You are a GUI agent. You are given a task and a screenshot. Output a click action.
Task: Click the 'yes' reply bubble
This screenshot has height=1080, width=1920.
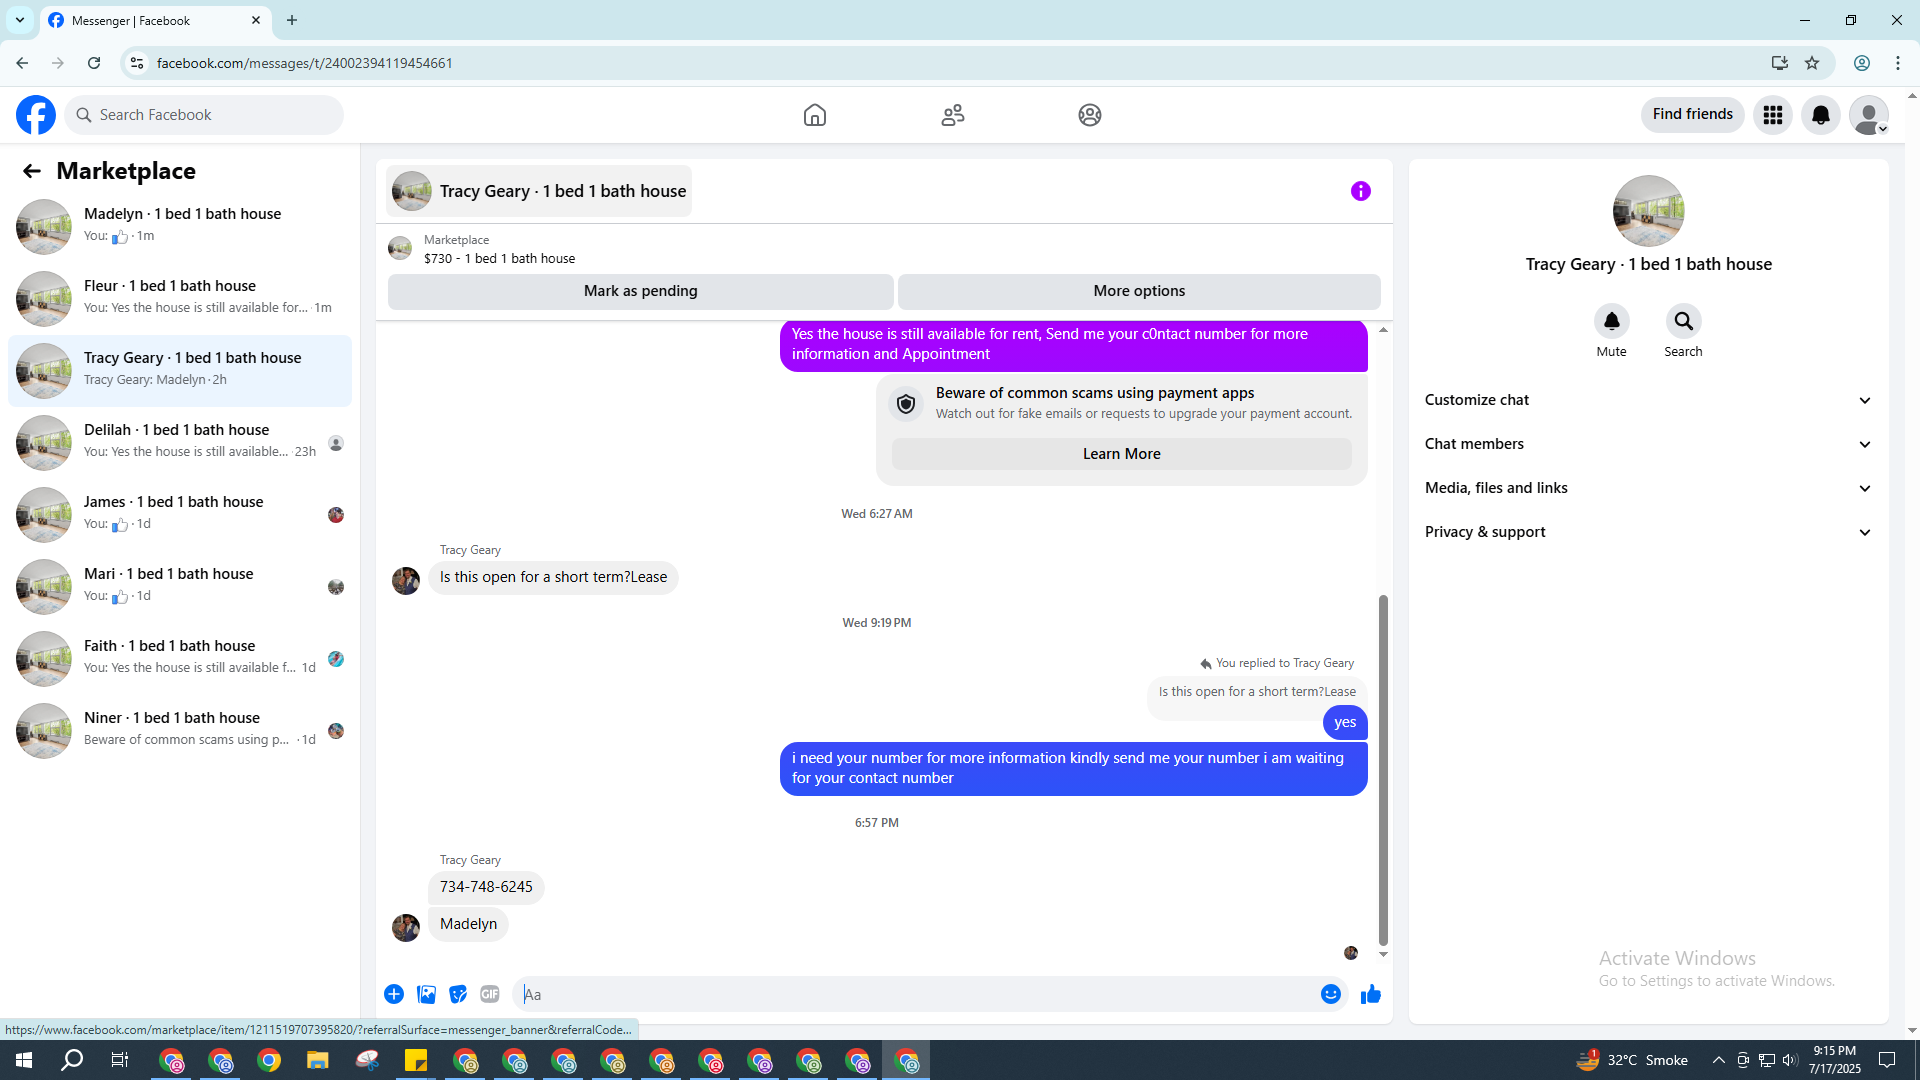coord(1345,722)
